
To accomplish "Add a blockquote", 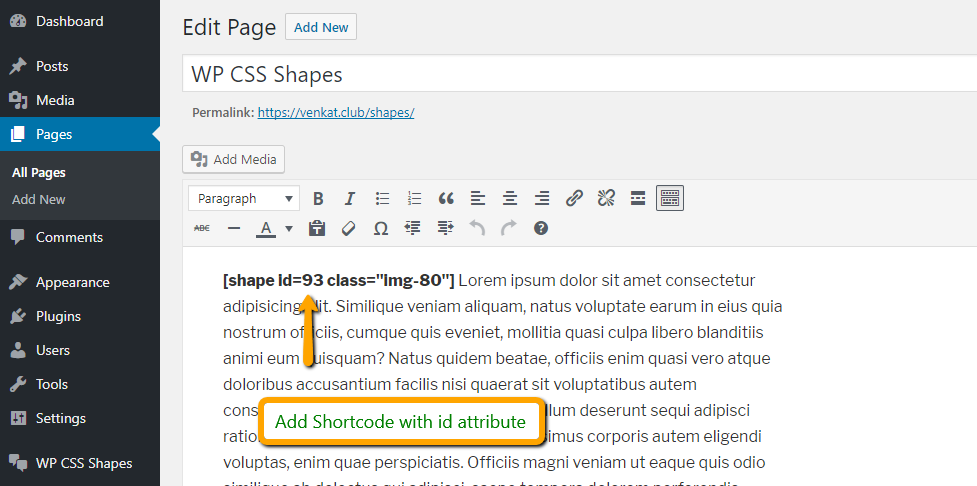I will [x=446, y=199].
